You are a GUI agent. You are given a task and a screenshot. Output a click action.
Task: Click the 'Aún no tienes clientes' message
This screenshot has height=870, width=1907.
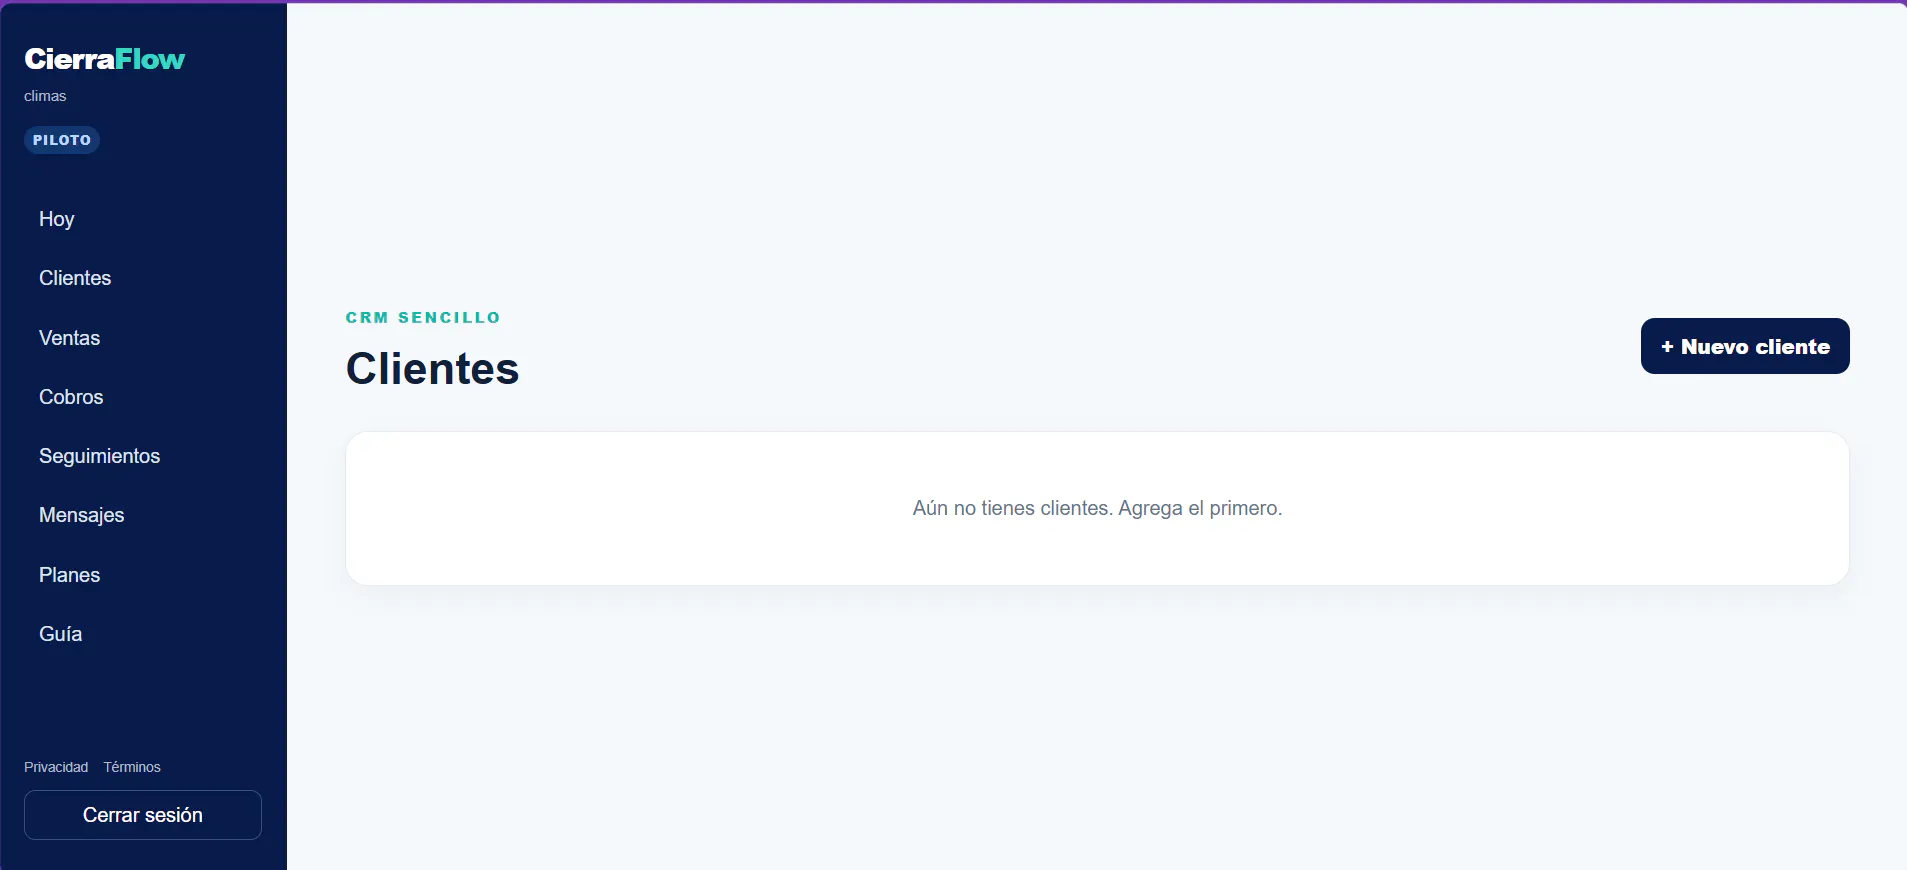(1097, 508)
